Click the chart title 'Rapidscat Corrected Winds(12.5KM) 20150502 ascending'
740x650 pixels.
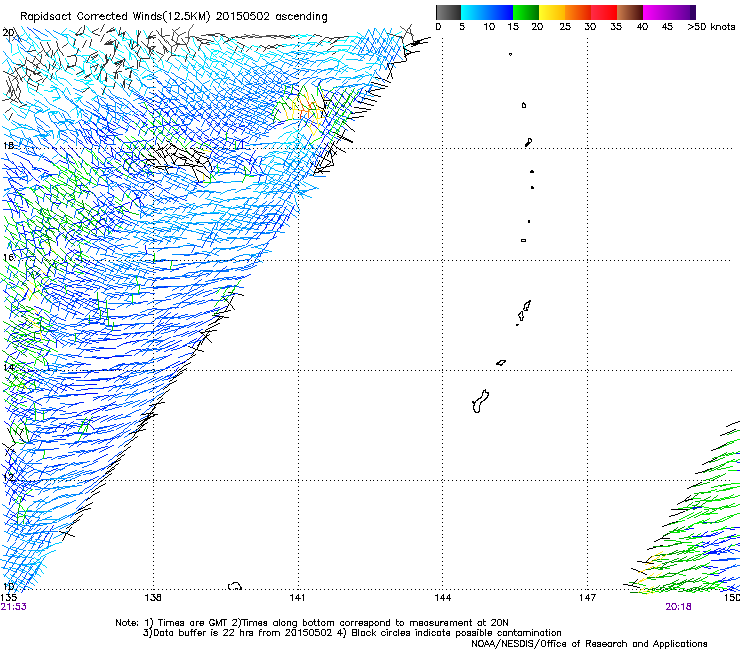coord(174,17)
